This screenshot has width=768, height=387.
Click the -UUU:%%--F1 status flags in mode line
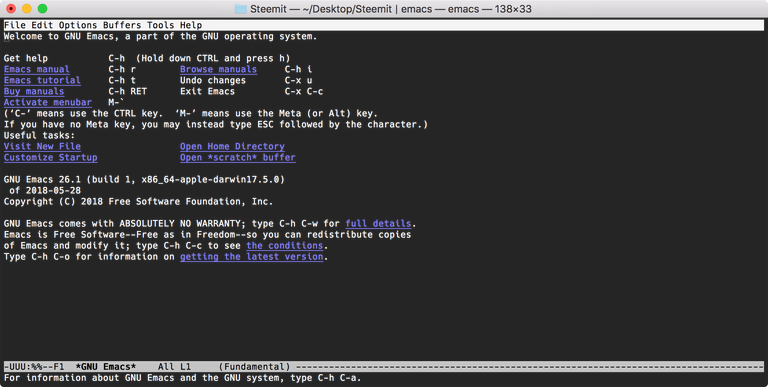[34, 367]
